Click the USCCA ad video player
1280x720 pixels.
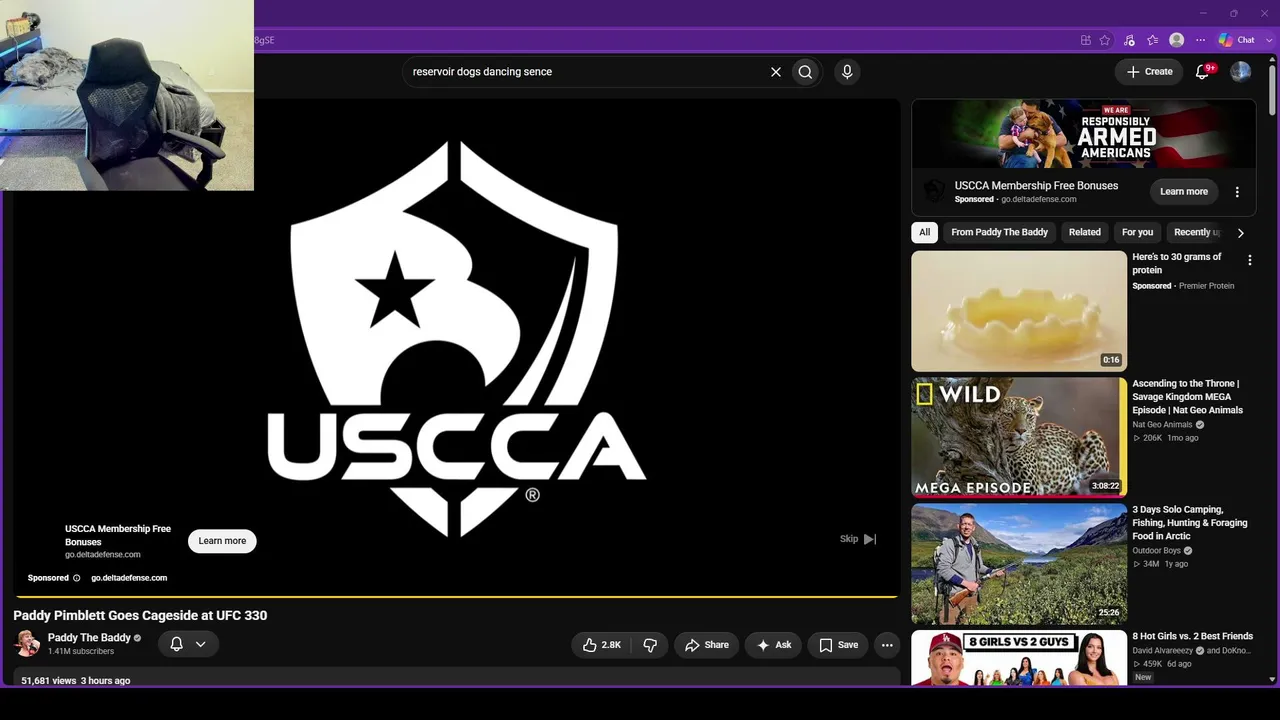[x=456, y=348]
